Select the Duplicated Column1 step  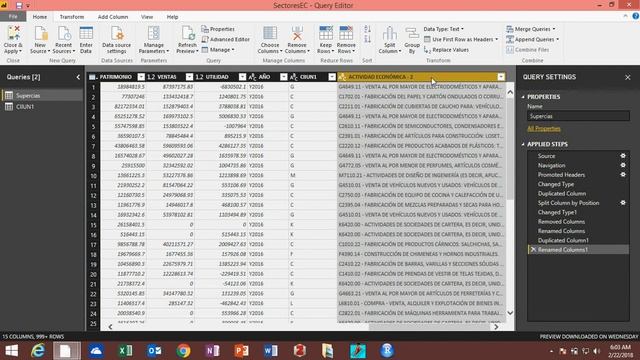(578, 240)
